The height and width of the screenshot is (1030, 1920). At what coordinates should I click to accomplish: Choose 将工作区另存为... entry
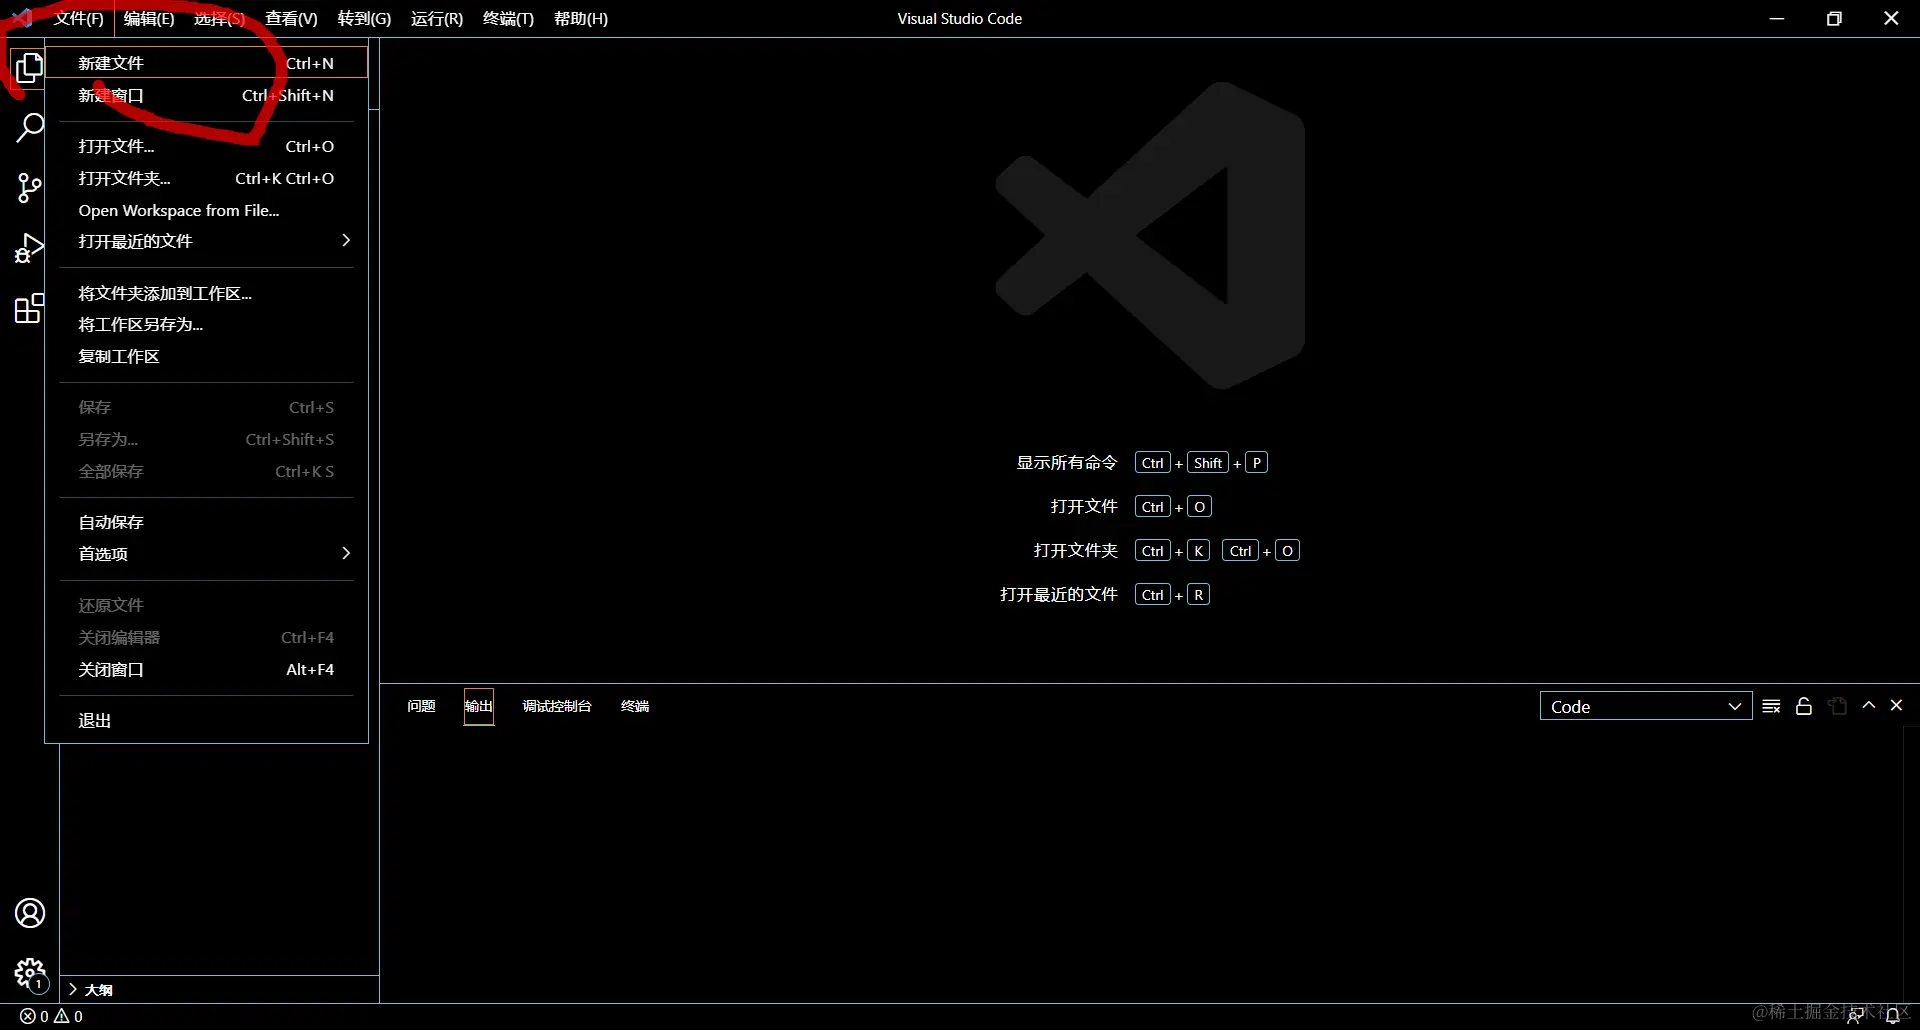tap(207, 324)
